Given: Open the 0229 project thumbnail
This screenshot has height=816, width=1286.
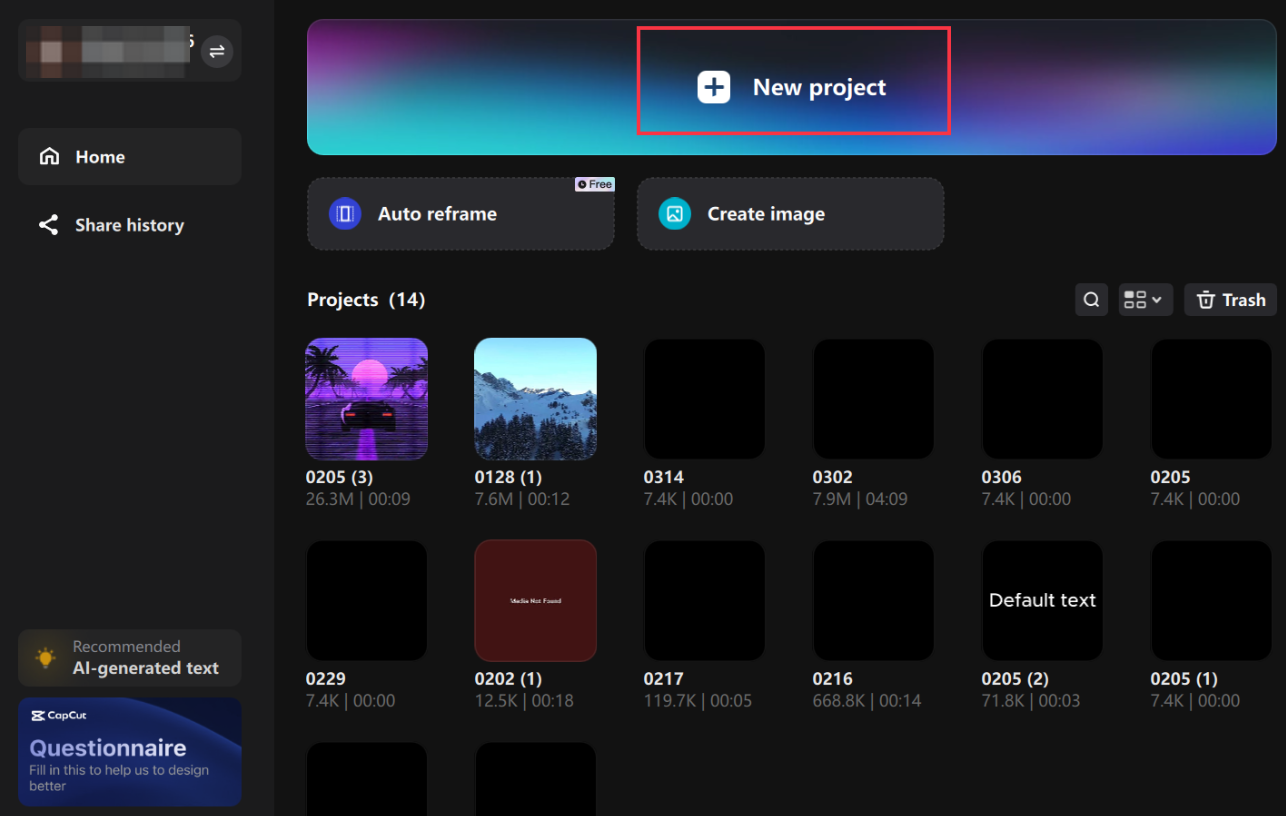Looking at the screenshot, I should [366, 601].
